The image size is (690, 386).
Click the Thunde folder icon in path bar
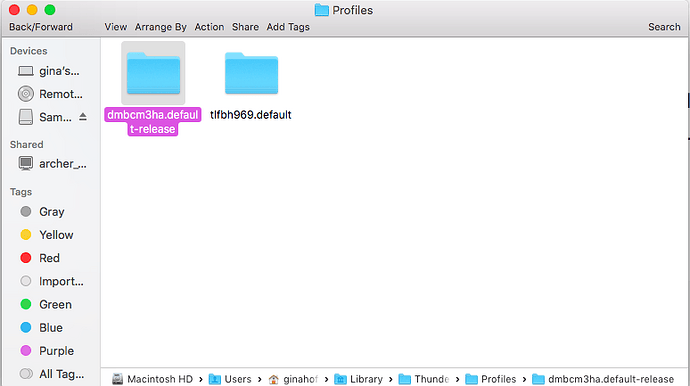click(x=404, y=379)
